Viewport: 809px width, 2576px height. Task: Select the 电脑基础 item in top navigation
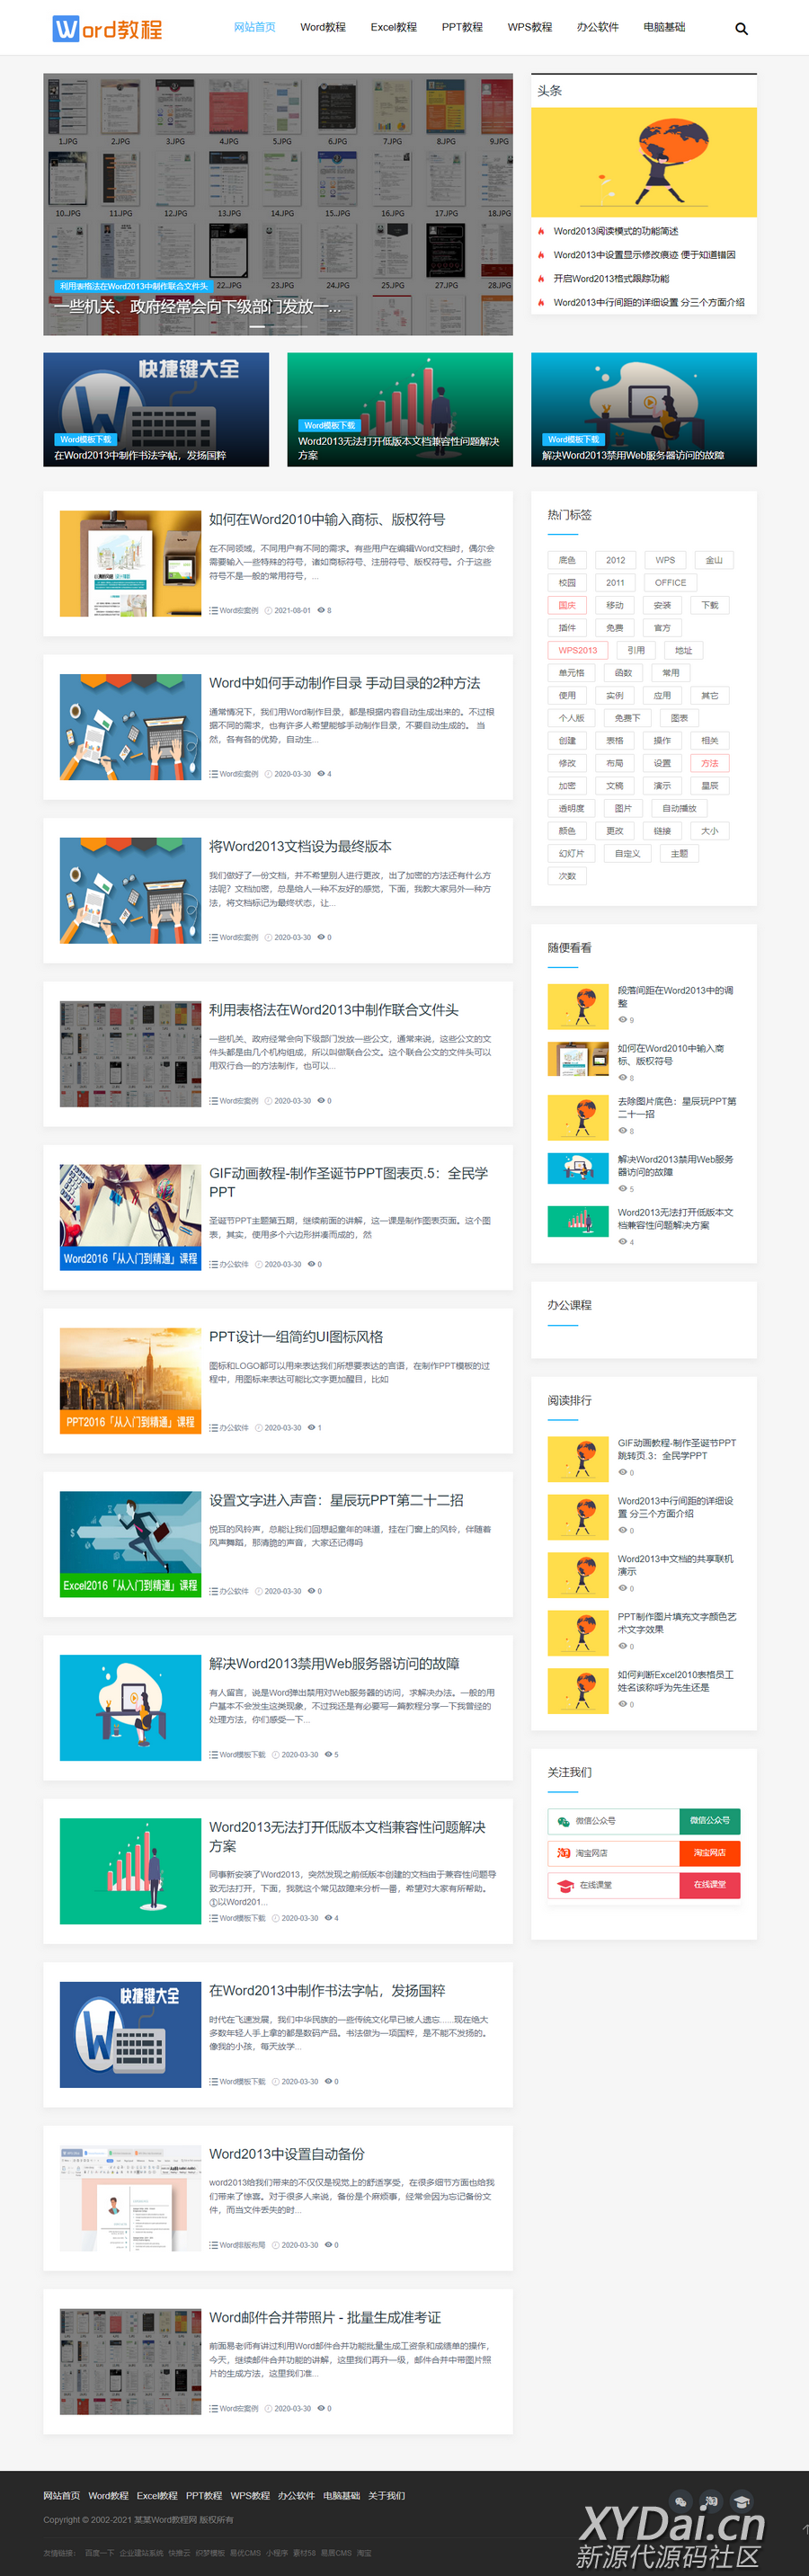(x=664, y=28)
